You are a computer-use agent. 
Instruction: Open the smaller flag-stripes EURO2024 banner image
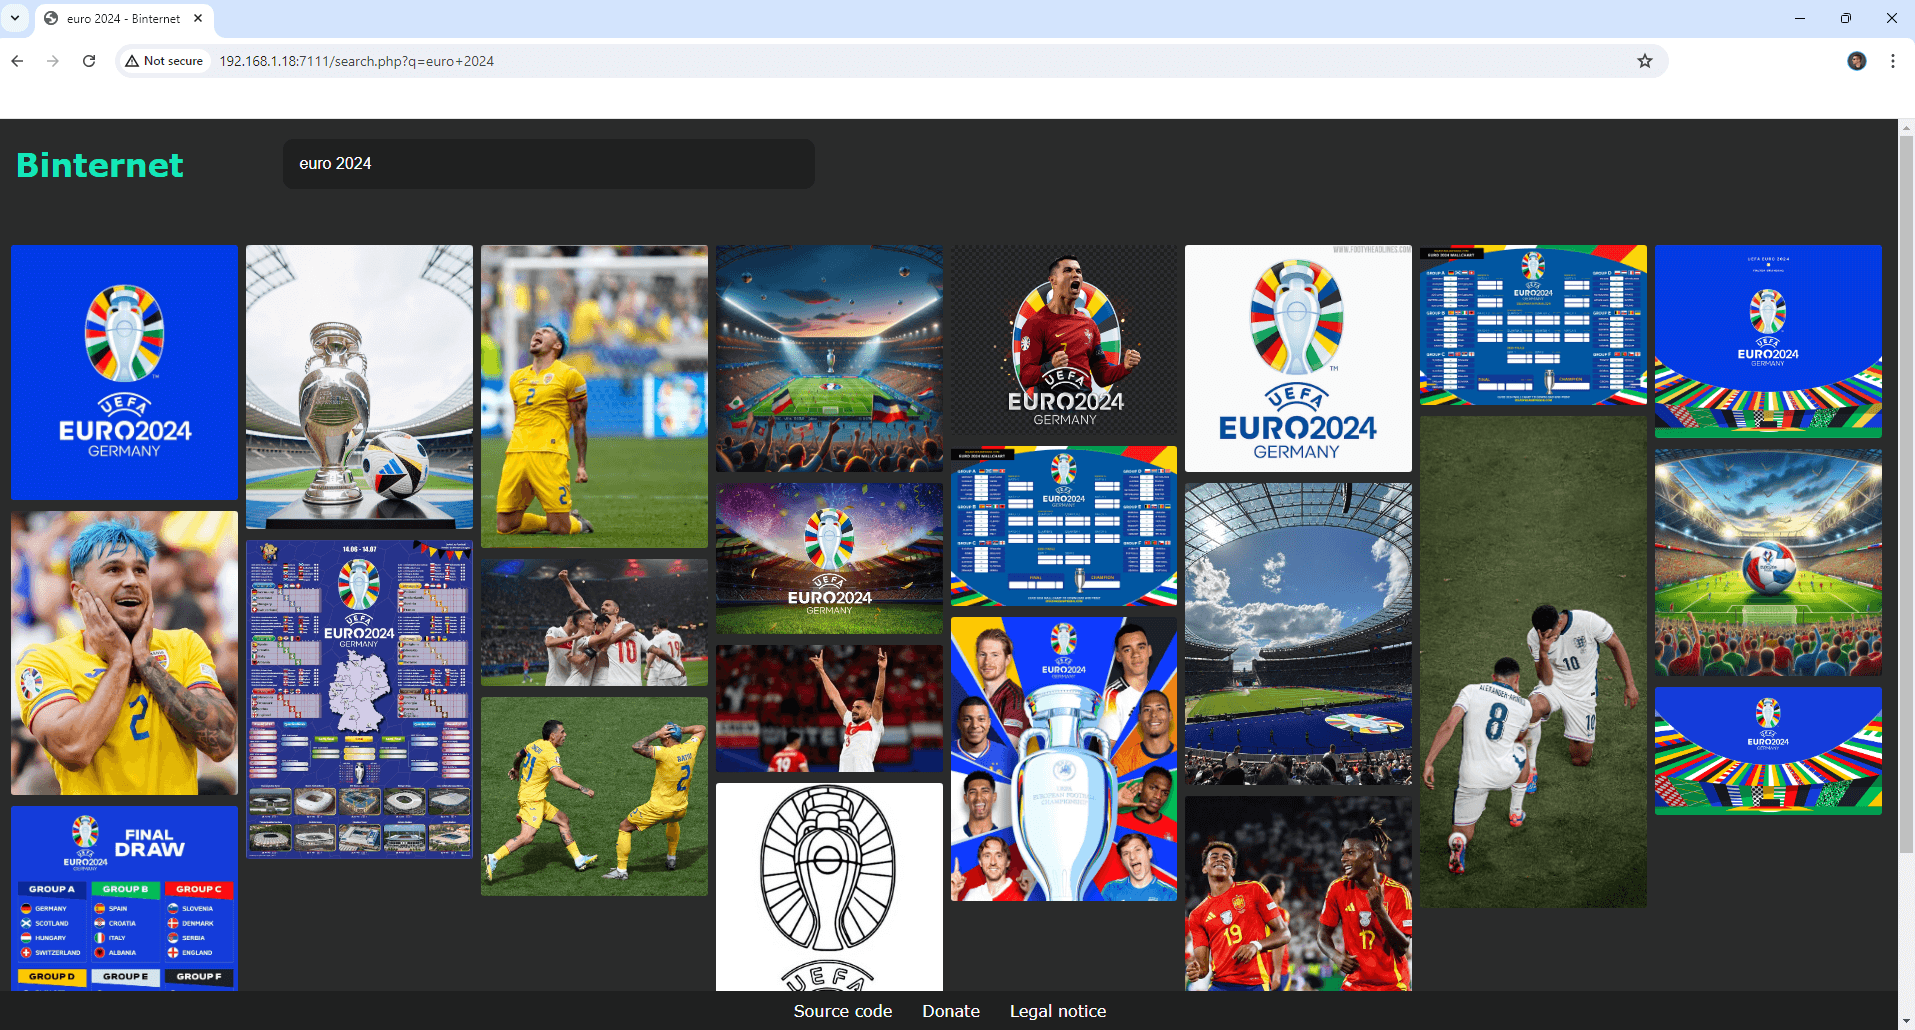coord(1768,751)
